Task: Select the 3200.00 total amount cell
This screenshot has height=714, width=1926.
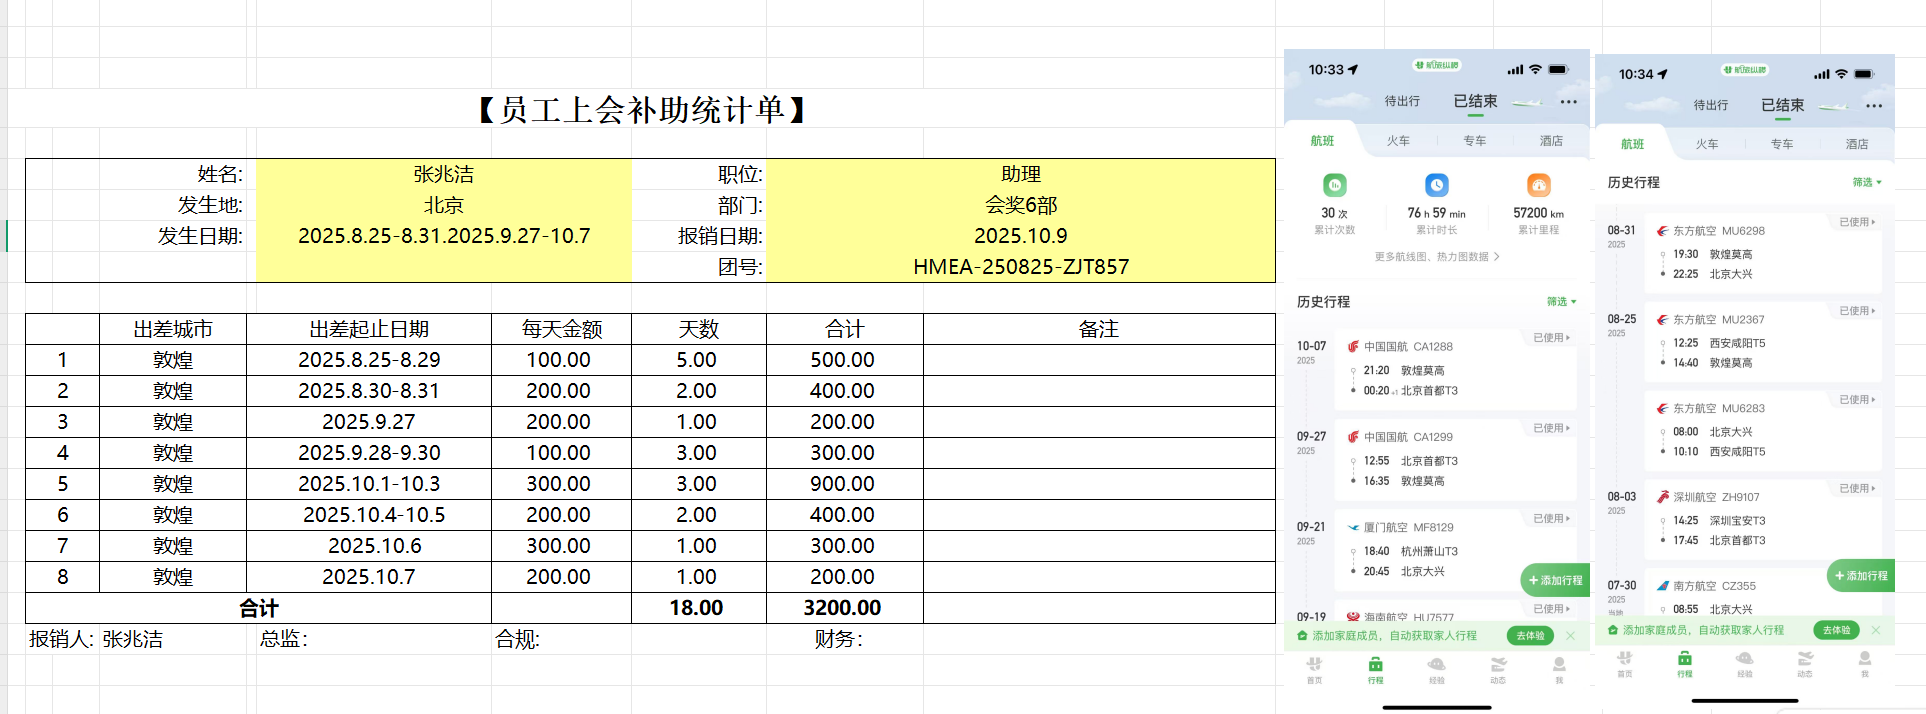Action: (843, 608)
